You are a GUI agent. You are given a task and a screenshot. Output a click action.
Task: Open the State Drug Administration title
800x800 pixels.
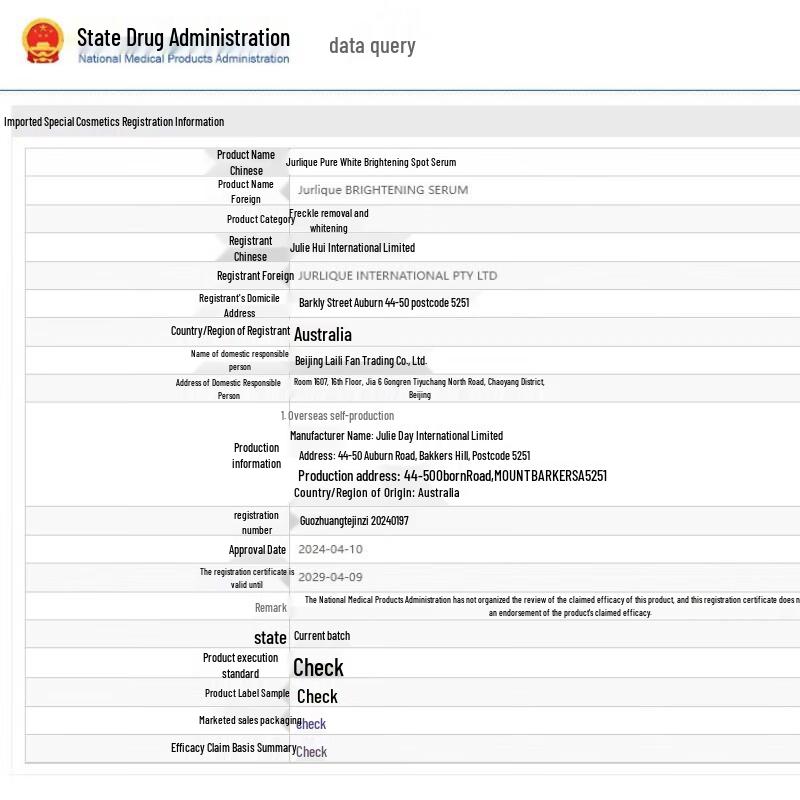tap(183, 38)
